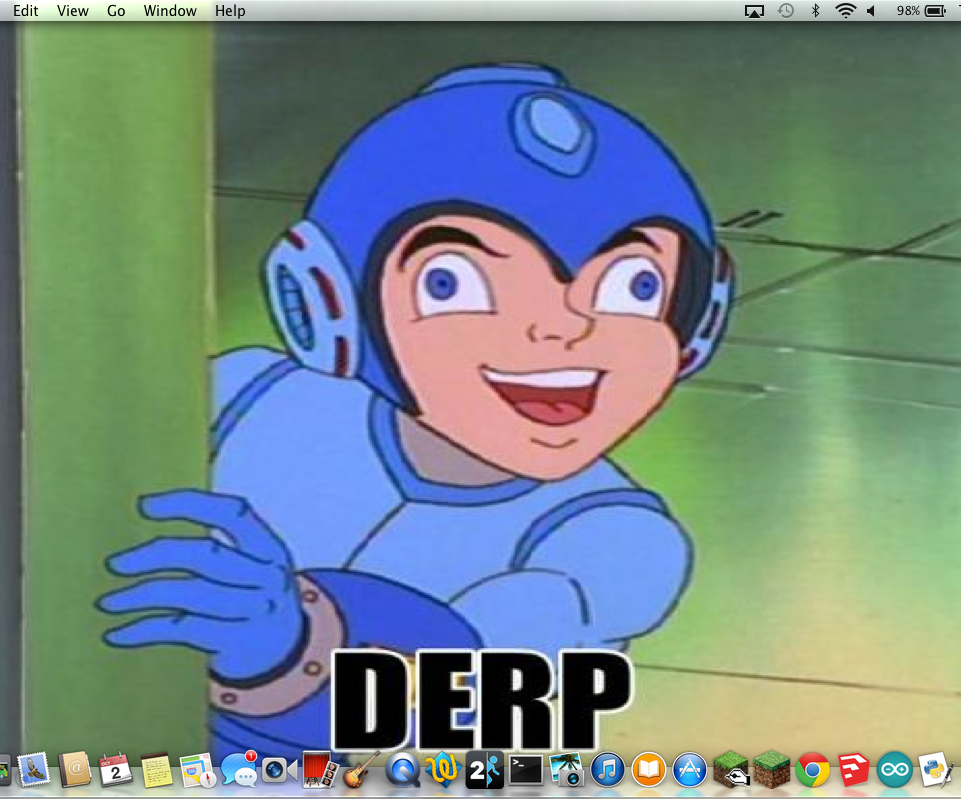Open the Calendar app showing 2
The width and height of the screenshot is (961, 799).
point(115,770)
